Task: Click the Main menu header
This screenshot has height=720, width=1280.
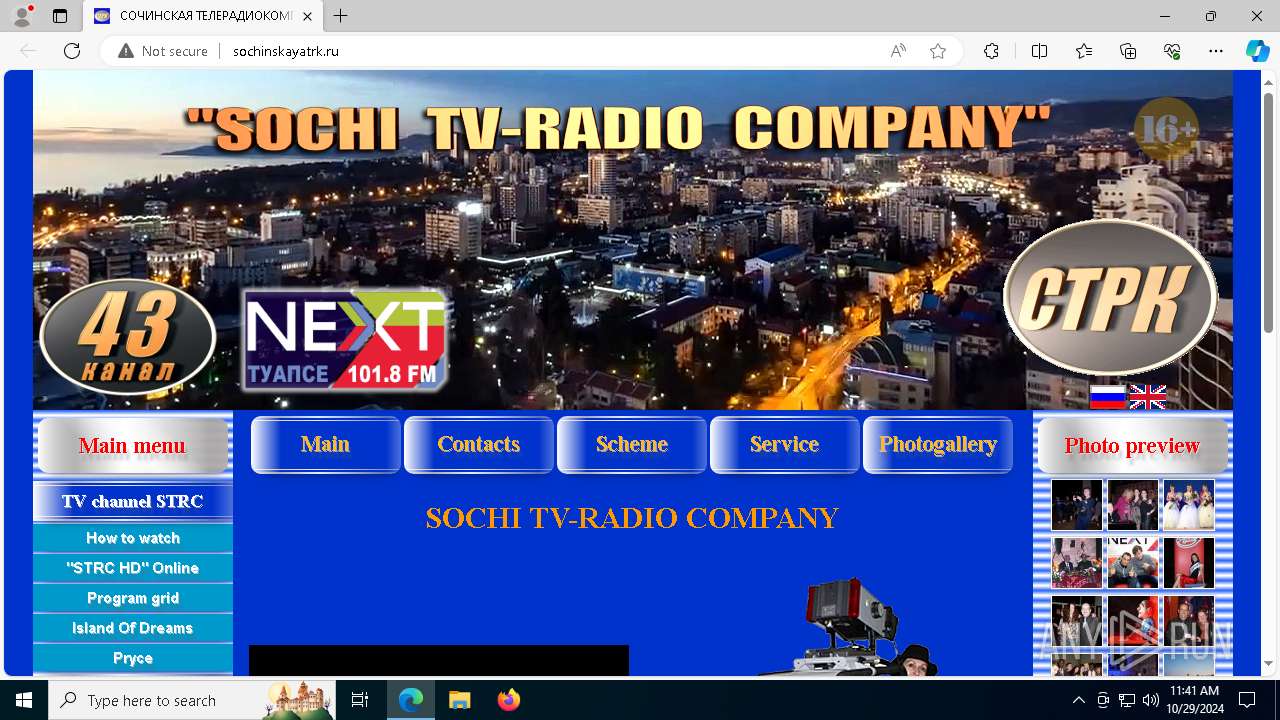Action: coord(133,446)
